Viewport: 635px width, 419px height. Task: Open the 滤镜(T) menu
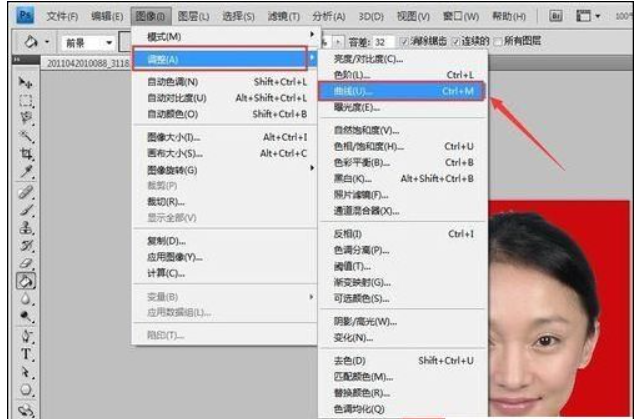point(283,16)
